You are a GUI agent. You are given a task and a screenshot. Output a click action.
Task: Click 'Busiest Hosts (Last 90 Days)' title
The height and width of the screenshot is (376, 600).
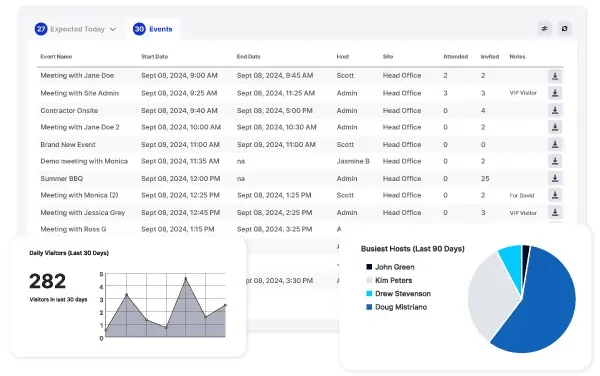[412, 249]
